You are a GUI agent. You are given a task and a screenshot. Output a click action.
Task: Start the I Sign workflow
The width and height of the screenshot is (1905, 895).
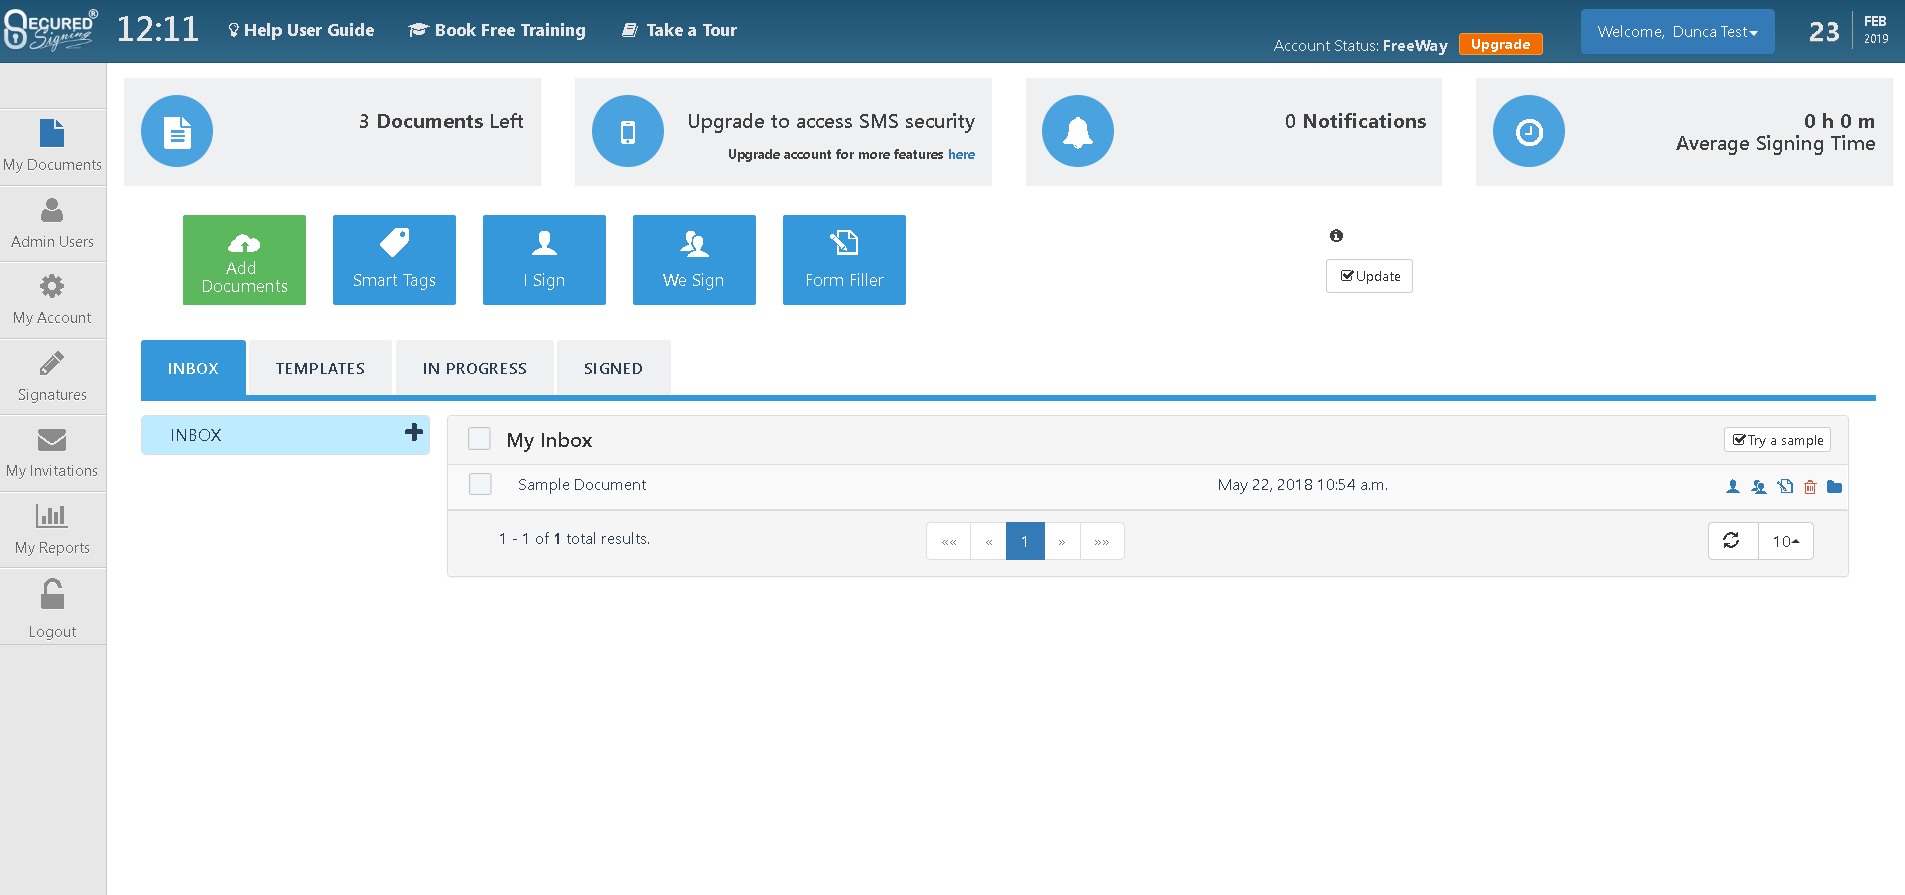click(544, 260)
